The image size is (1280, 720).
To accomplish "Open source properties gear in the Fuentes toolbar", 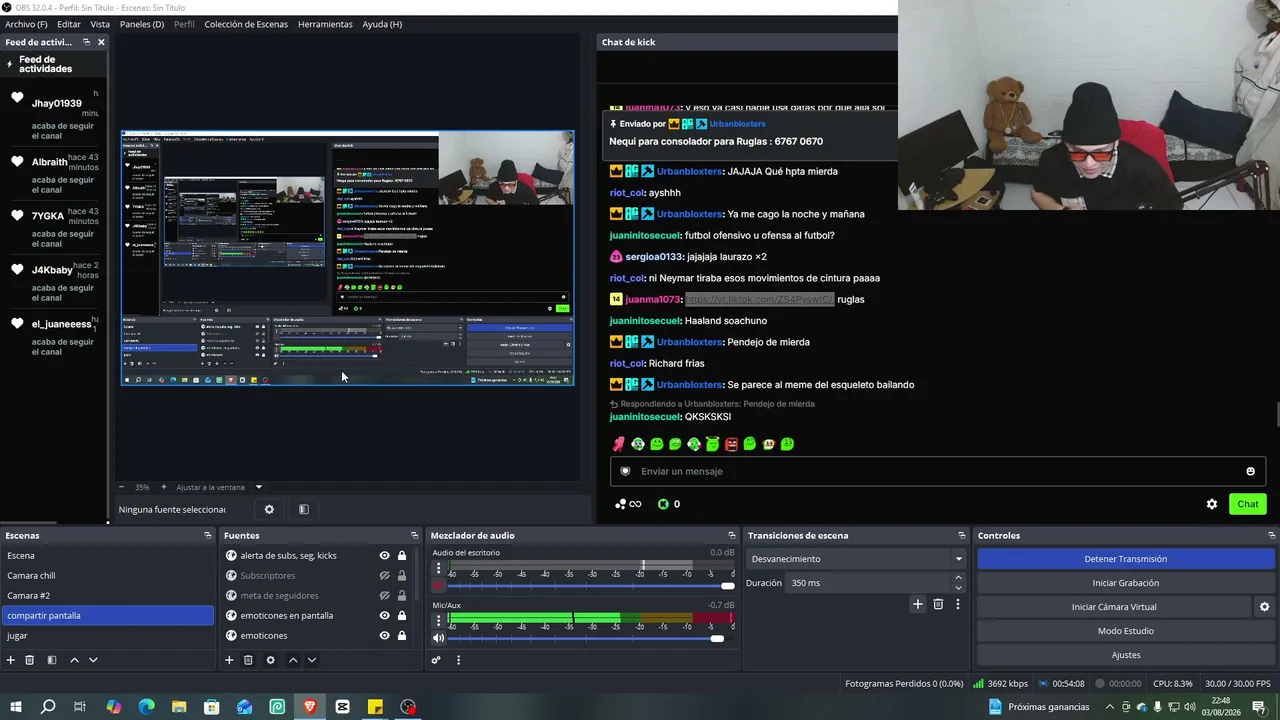I will coord(270,660).
